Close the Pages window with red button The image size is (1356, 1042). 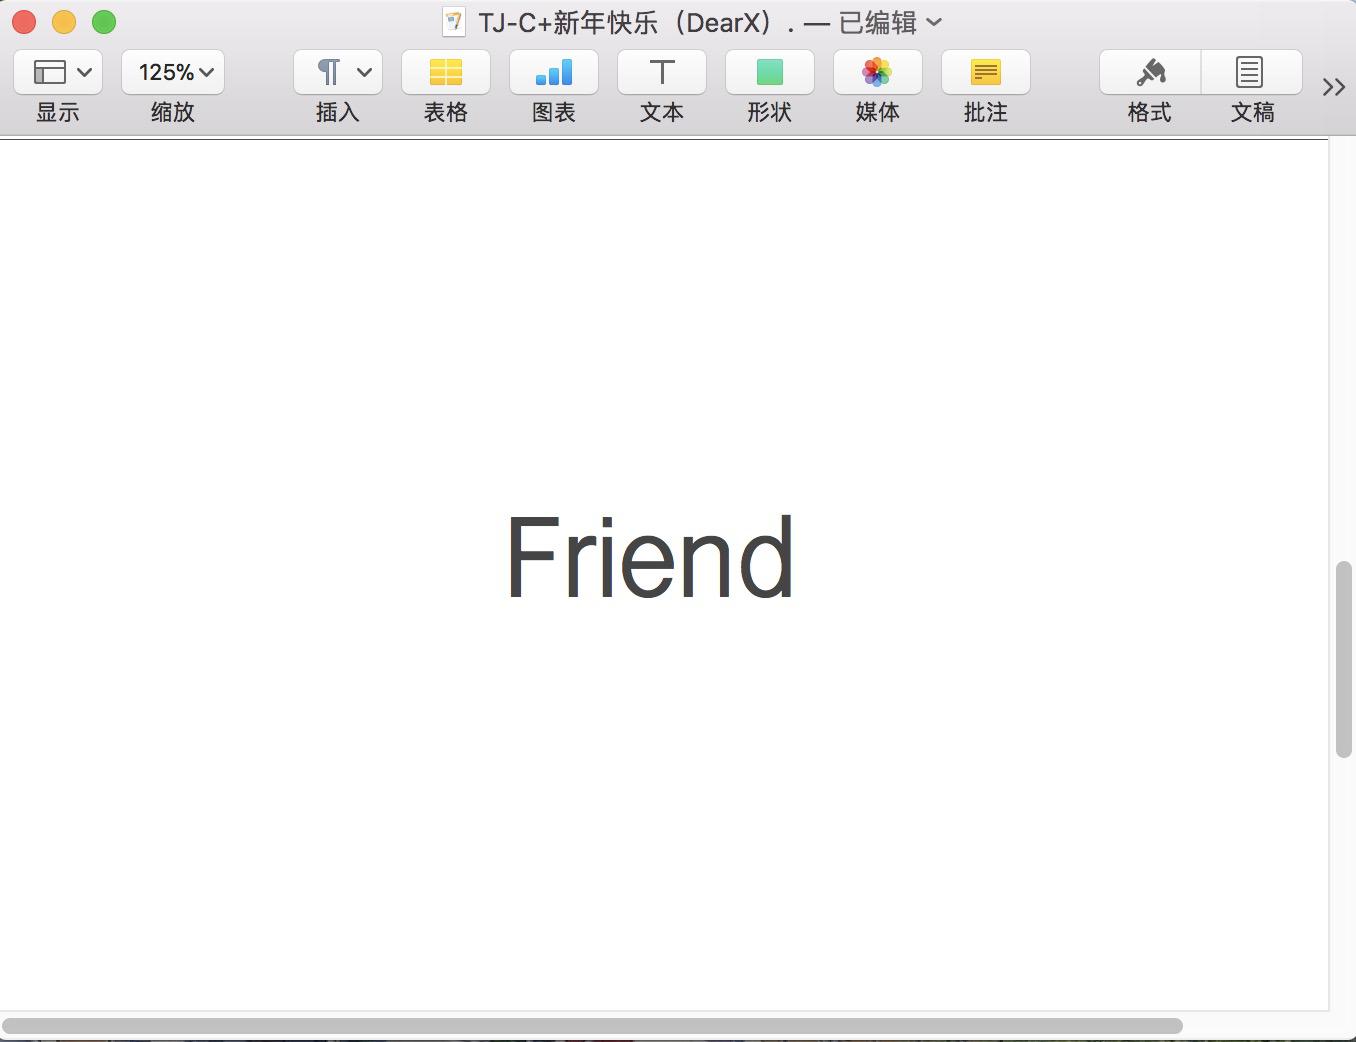[24, 22]
